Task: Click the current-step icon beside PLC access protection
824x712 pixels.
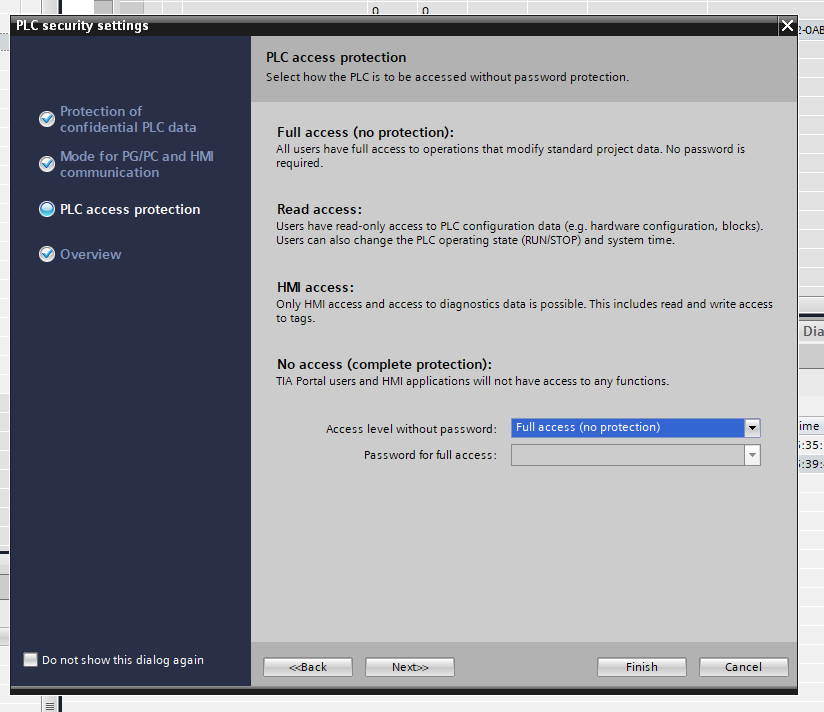Action: click(47, 209)
